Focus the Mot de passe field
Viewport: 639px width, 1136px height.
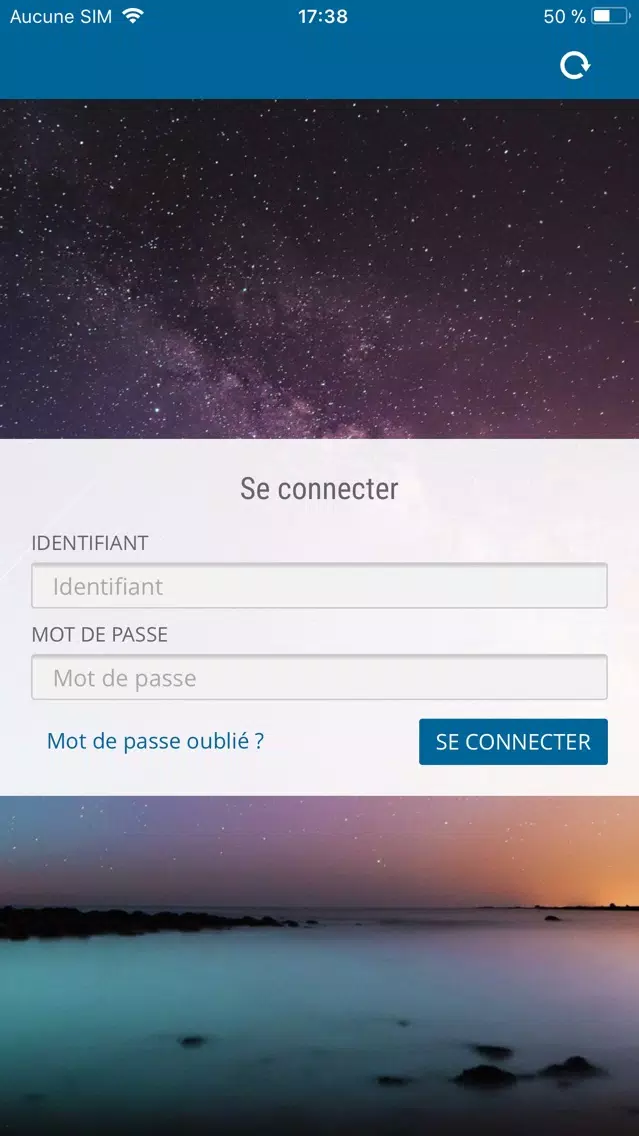(320, 677)
